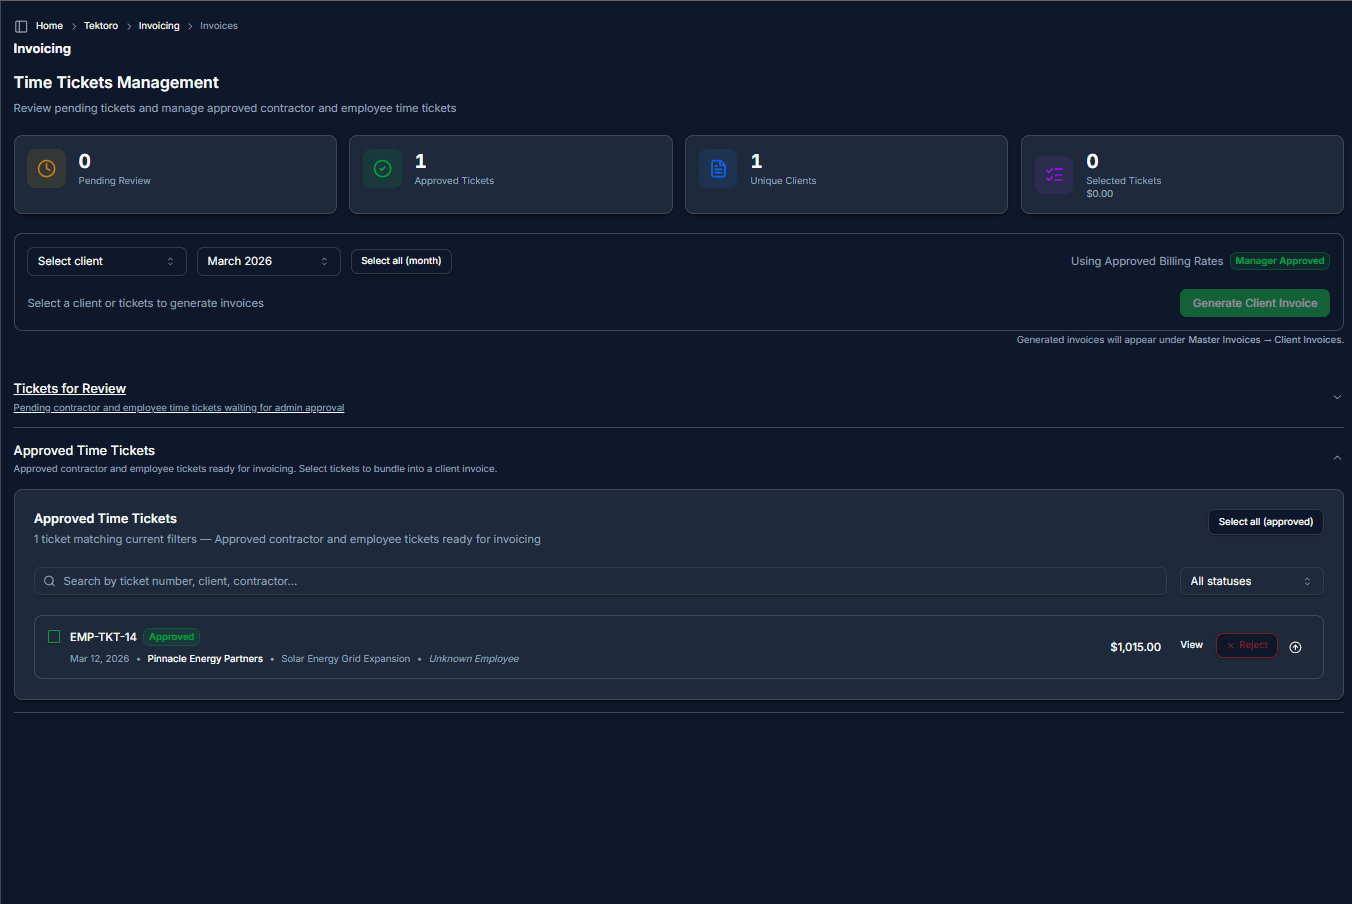Open the March 2026 month dropdown
The height and width of the screenshot is (904, 1352).
(x=268, y=261)
